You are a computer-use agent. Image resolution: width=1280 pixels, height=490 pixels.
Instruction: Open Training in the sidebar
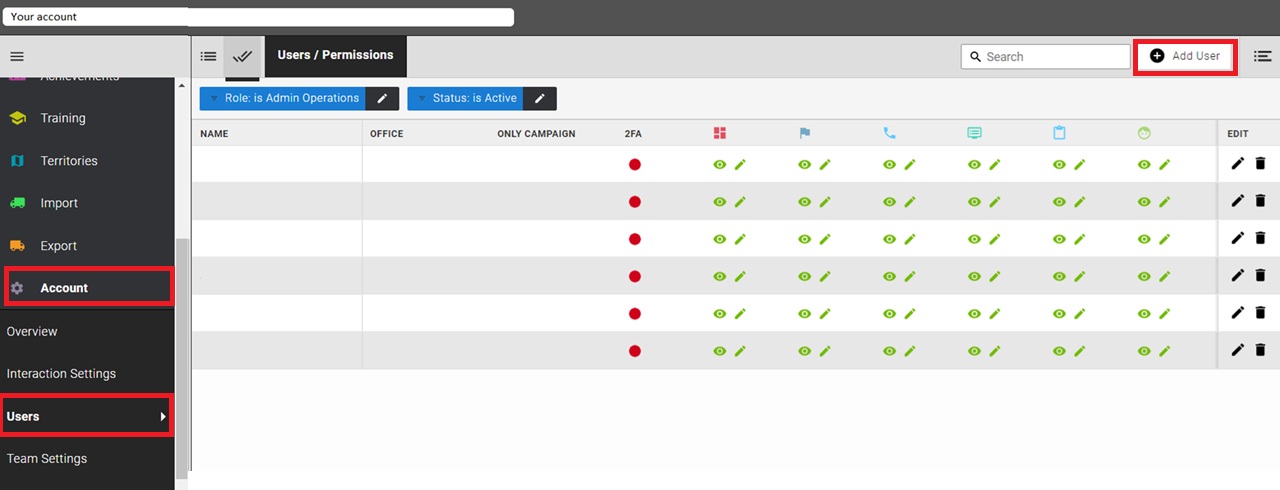[63, 118]
